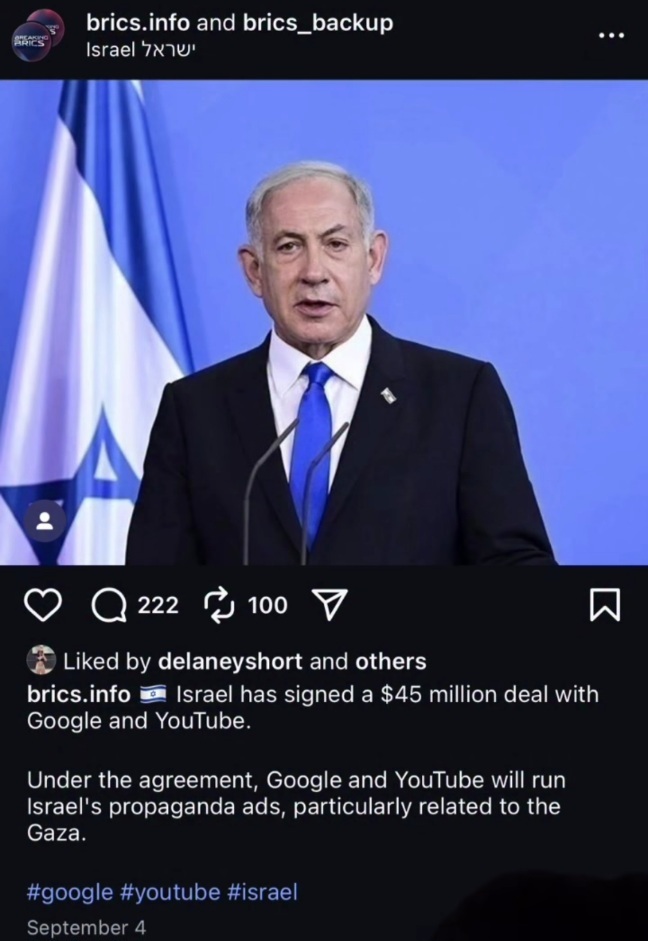Show tagged people on the photo
This screenshot has height=941, width=648.
point(44,520)
